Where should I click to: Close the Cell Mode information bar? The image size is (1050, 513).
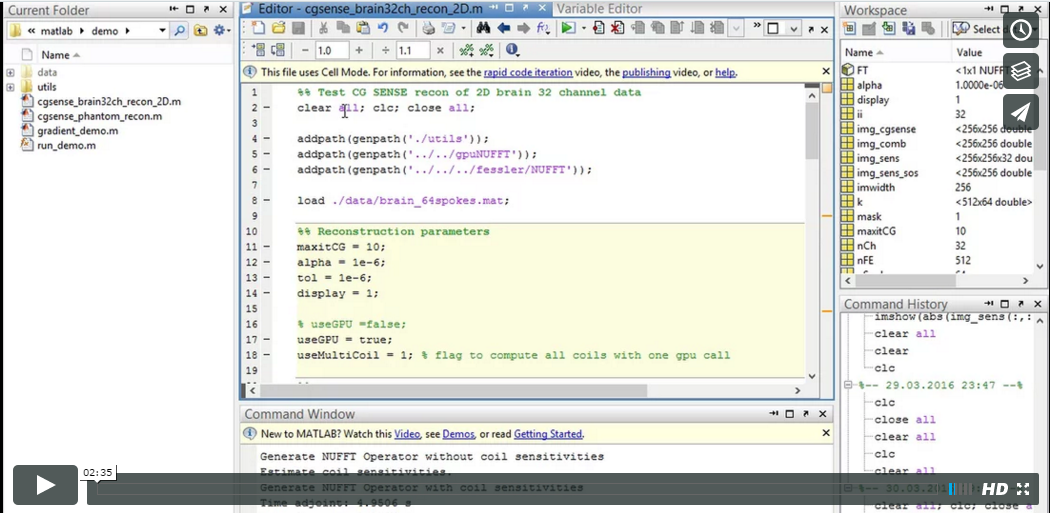826,72
